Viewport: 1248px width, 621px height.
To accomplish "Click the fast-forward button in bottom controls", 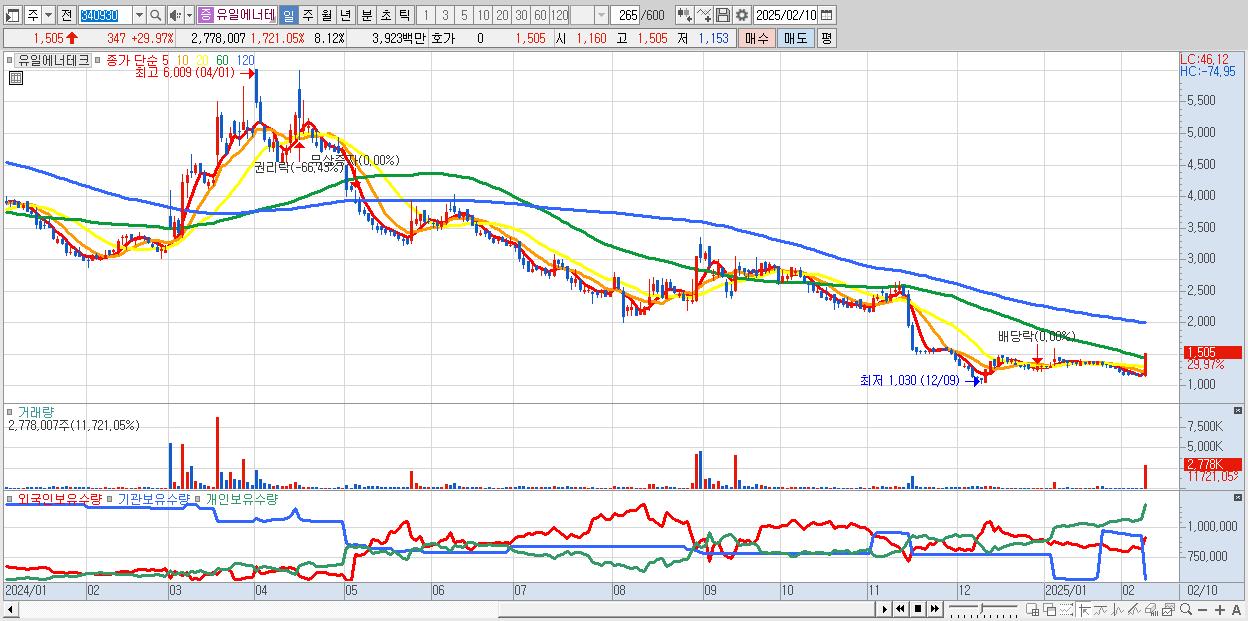I will pos(934,609).
